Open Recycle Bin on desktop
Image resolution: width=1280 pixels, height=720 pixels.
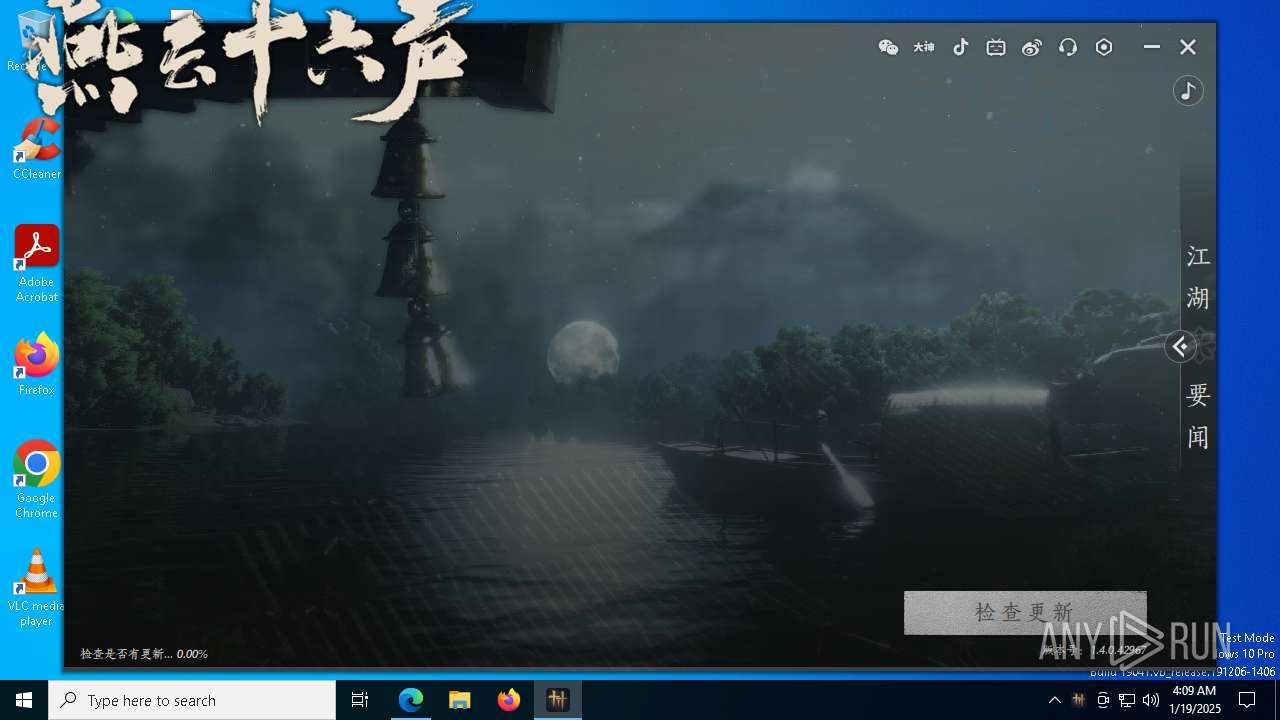36,42
